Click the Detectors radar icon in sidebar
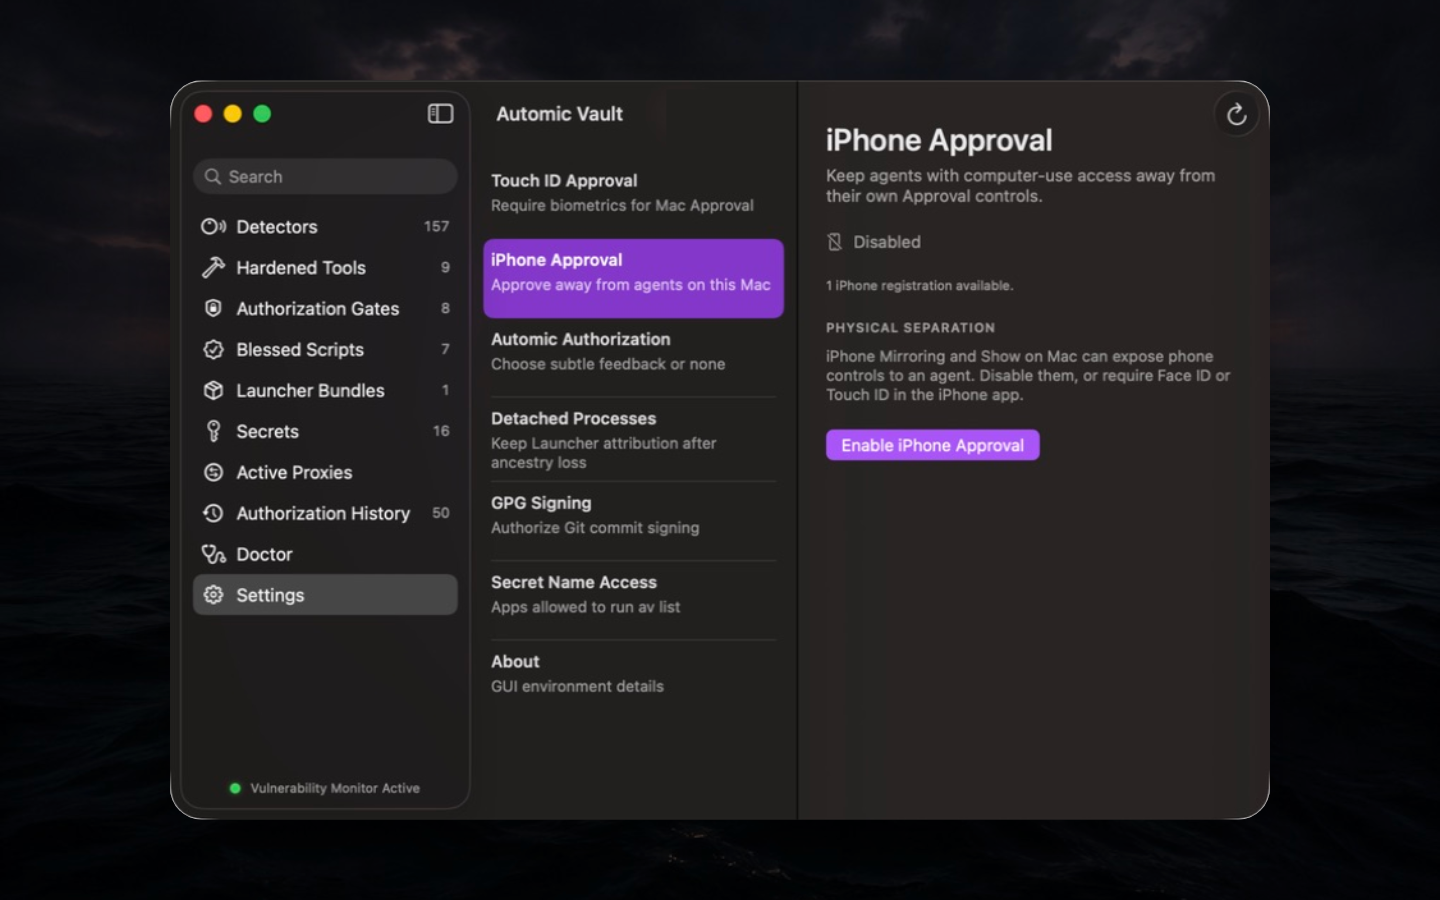1440x900 pixels. pos(213,227)
